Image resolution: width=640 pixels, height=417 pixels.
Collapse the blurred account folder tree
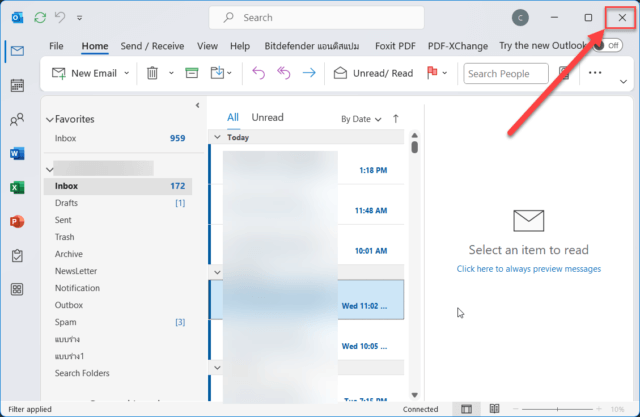[x=49, y=169]
